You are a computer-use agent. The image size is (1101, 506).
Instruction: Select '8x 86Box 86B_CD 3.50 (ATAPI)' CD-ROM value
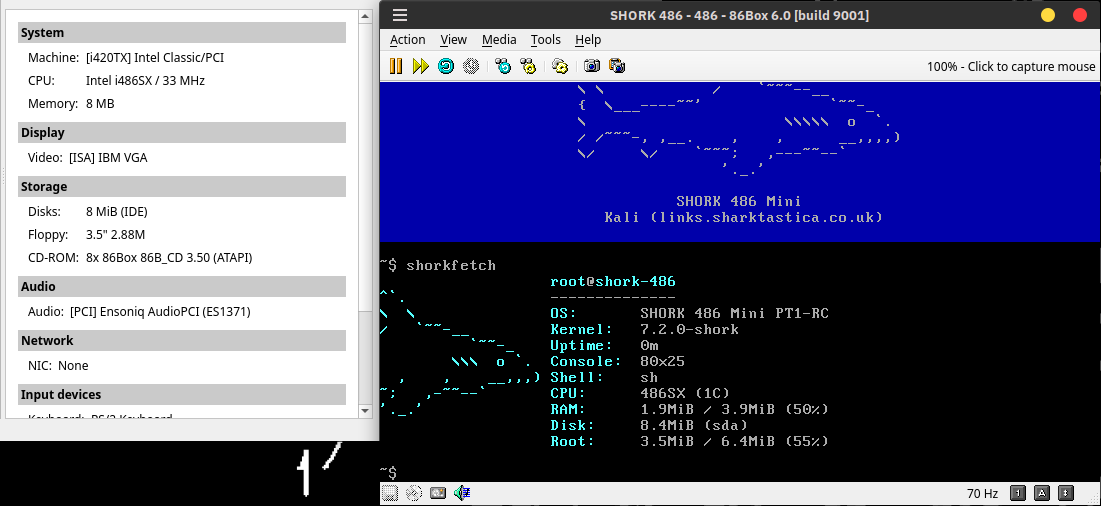tap(169, 258)
